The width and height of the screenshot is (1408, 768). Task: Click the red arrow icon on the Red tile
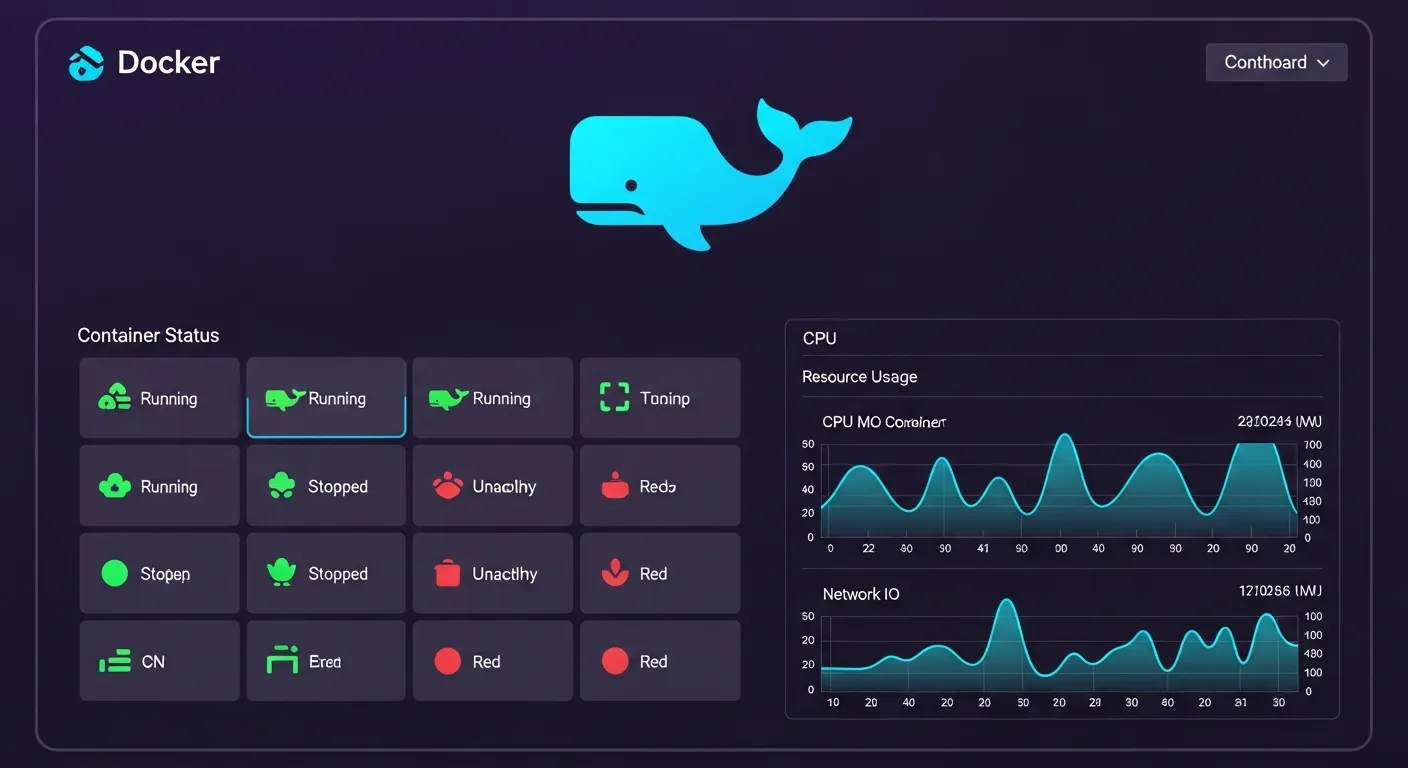click(614, 573)
